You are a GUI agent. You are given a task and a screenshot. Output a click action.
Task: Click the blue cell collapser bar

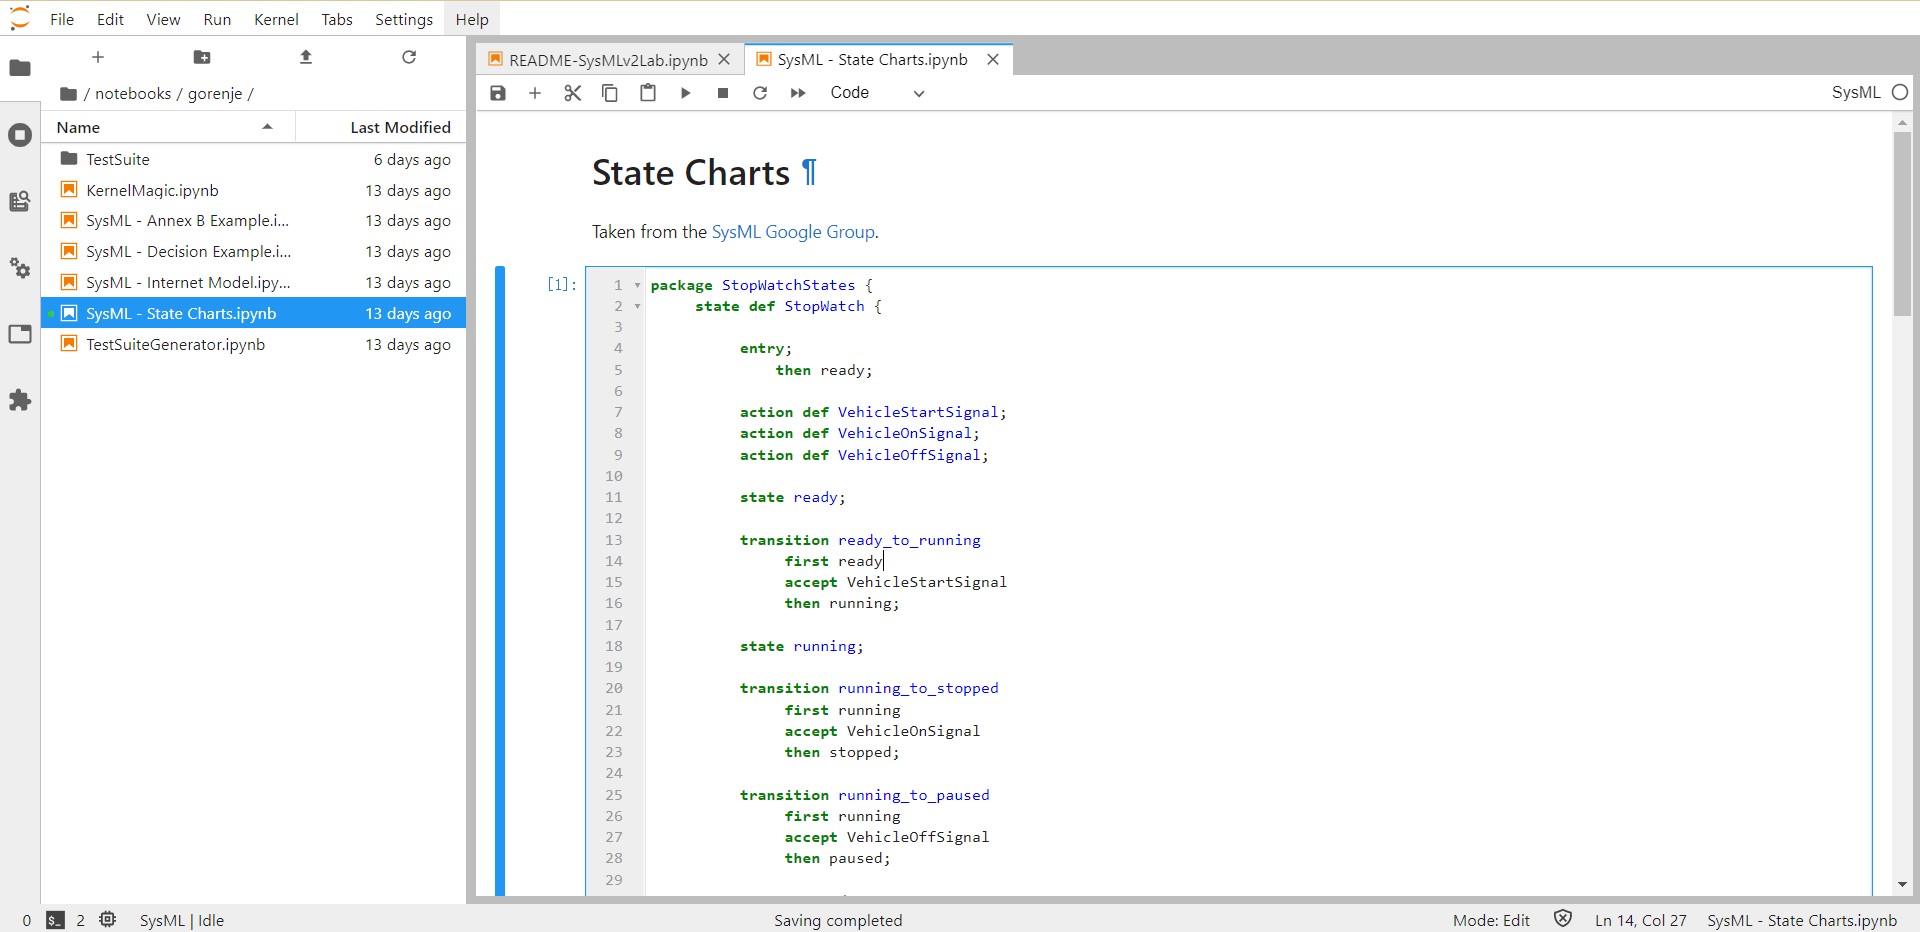(500, 580)
